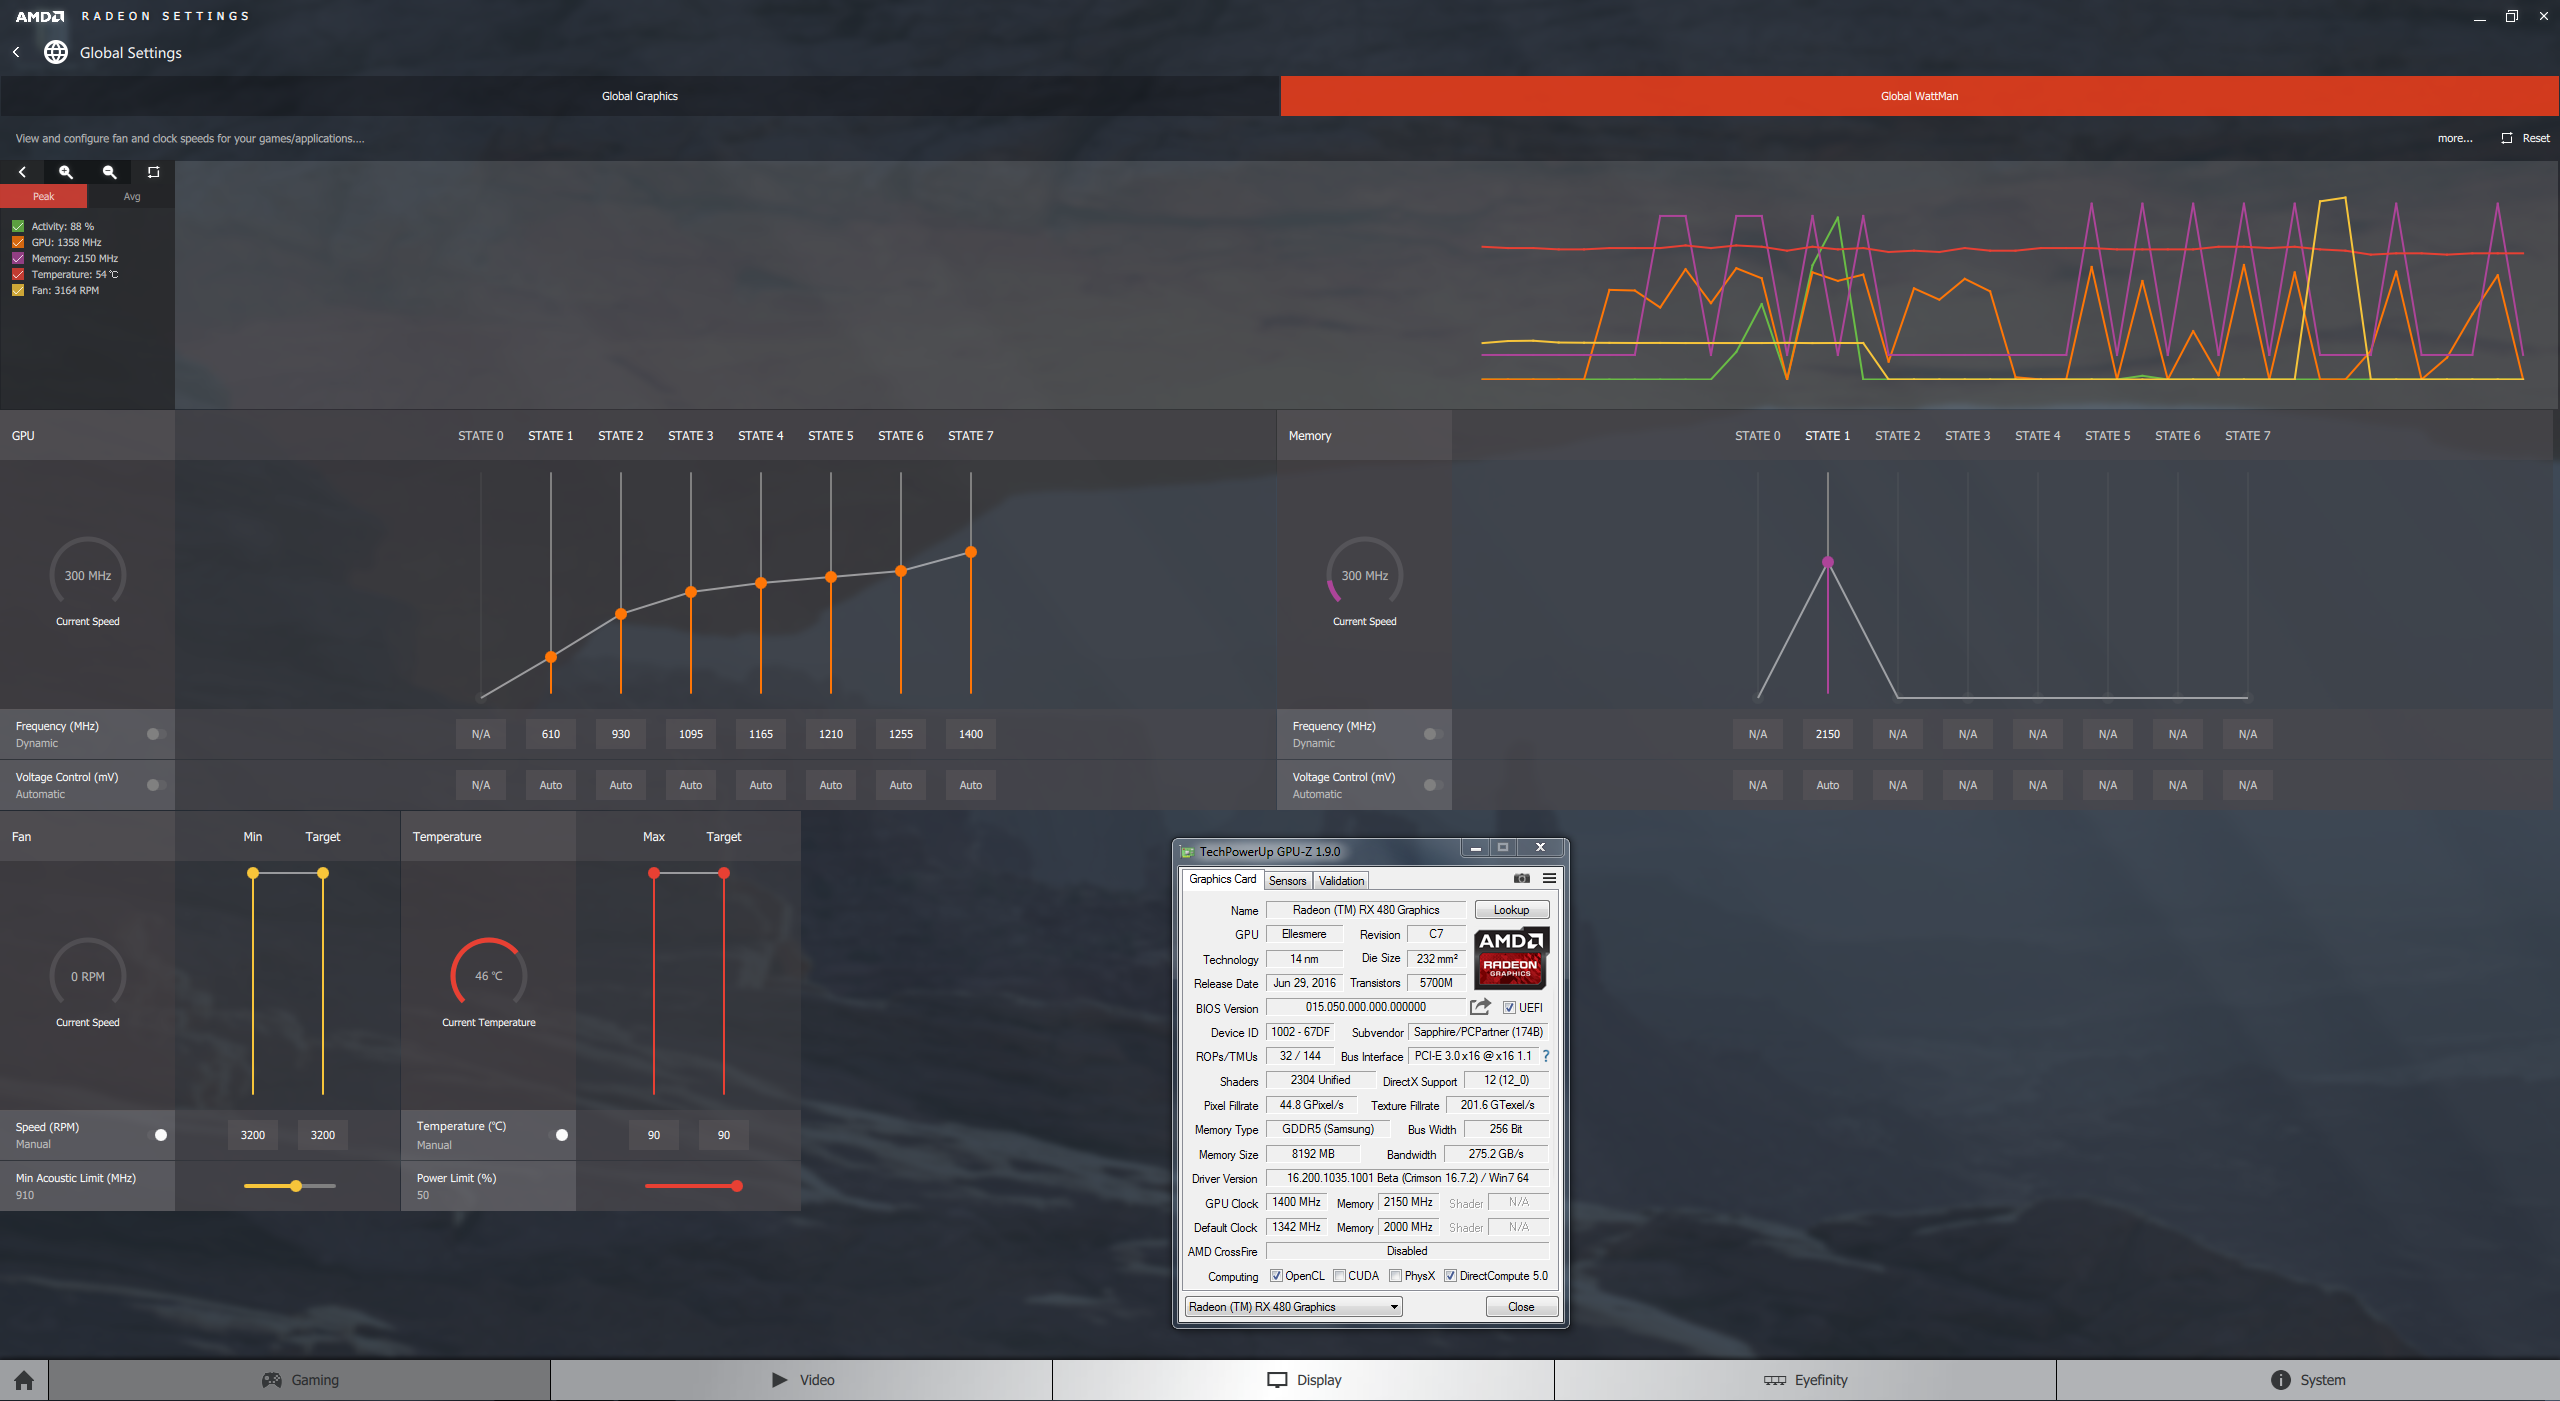This screenshot has width=2560, height=1401.
Task: Open the Validation tab in GPU-Z
Action: point(1341,880)
